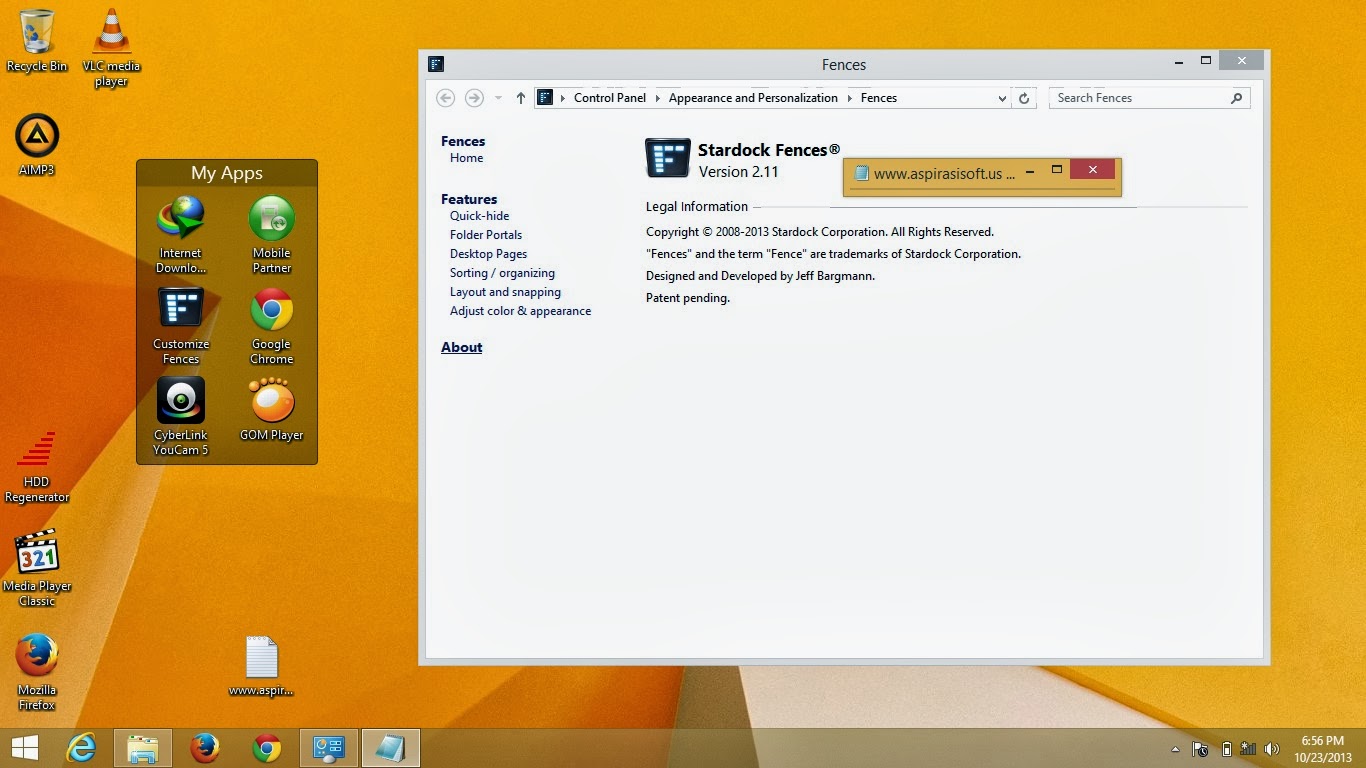Image resolution: width=1366 pixels, height=768 pixels.
Task: Open the Windows Start button
Action: 24,748
